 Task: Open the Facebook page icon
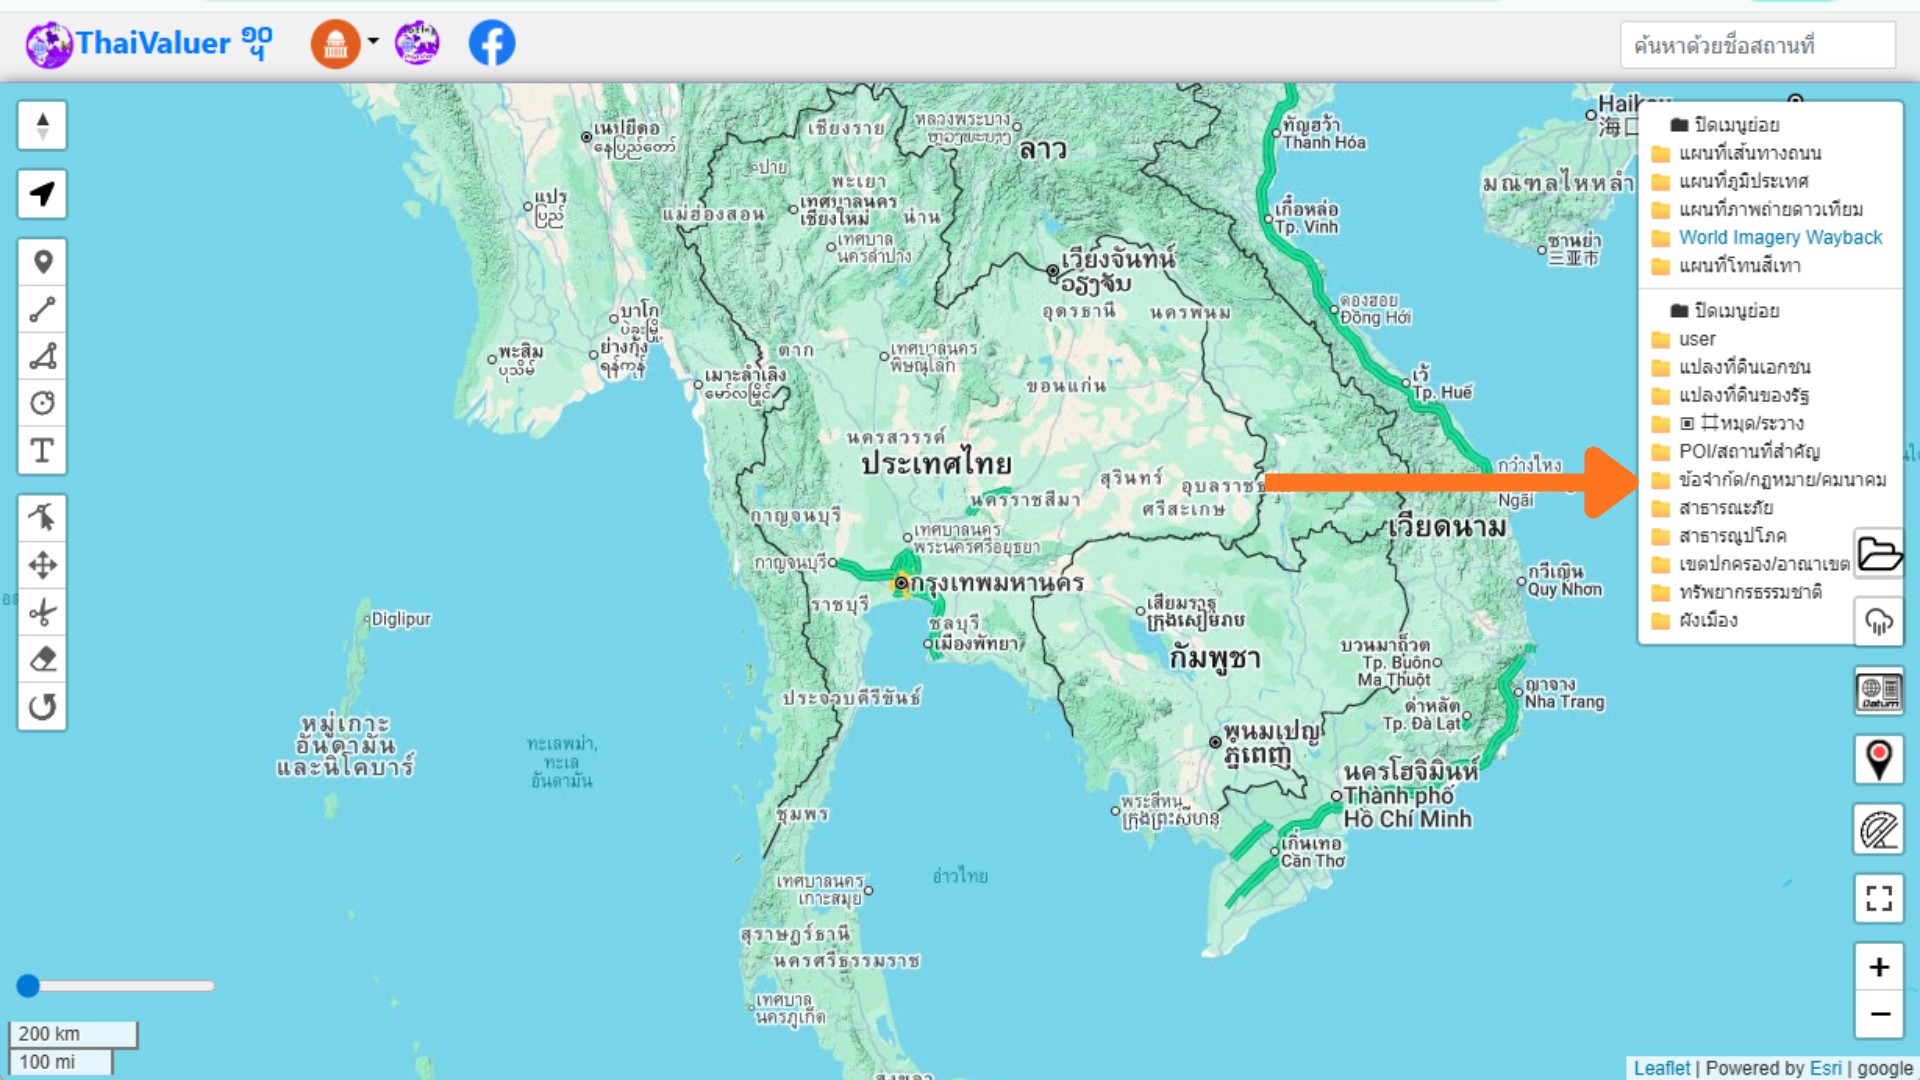click(492, 43)
